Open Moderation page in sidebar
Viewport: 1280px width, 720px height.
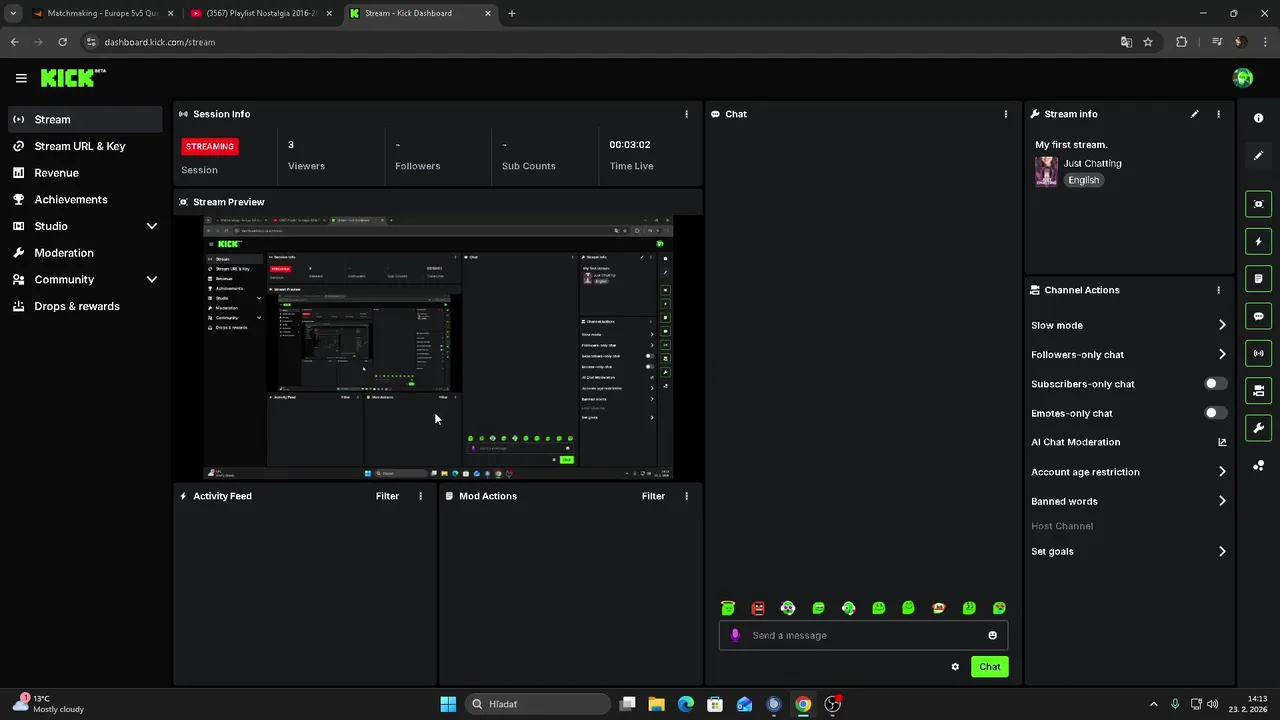coord(85,253)
